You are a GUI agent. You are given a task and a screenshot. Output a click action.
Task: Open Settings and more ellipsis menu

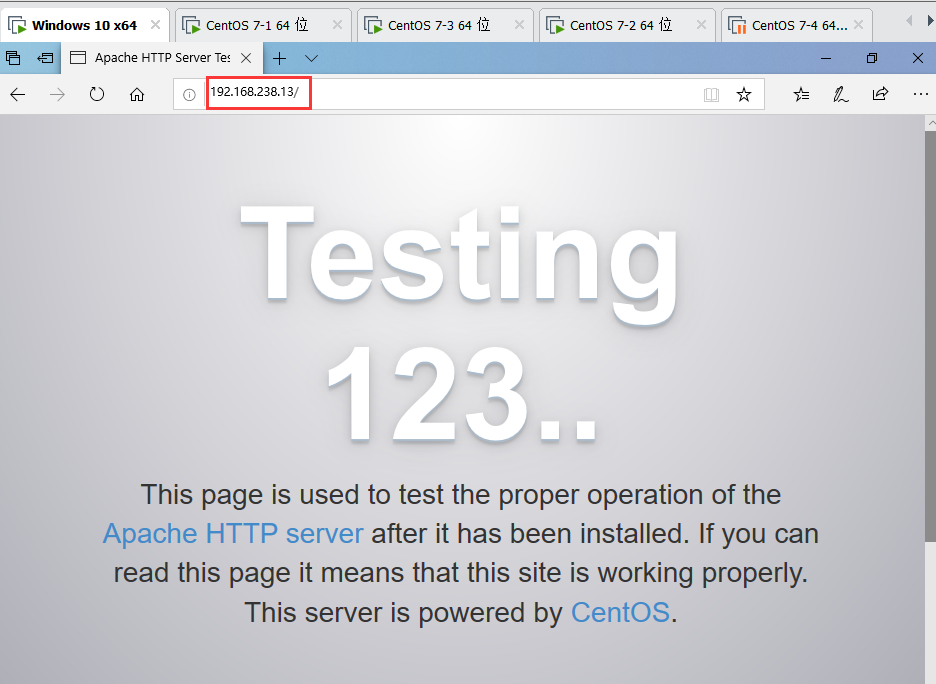click(x=920, y=94)
